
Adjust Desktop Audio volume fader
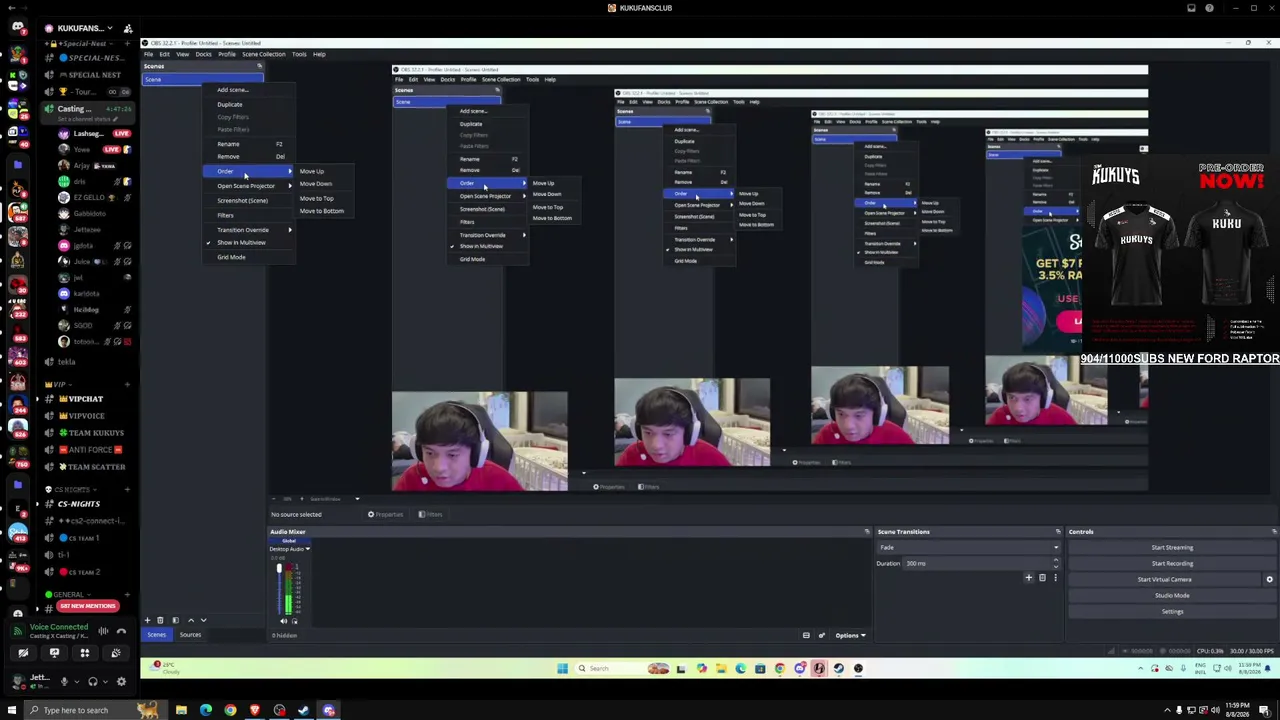pyautogui.click(x=279, y=591)
